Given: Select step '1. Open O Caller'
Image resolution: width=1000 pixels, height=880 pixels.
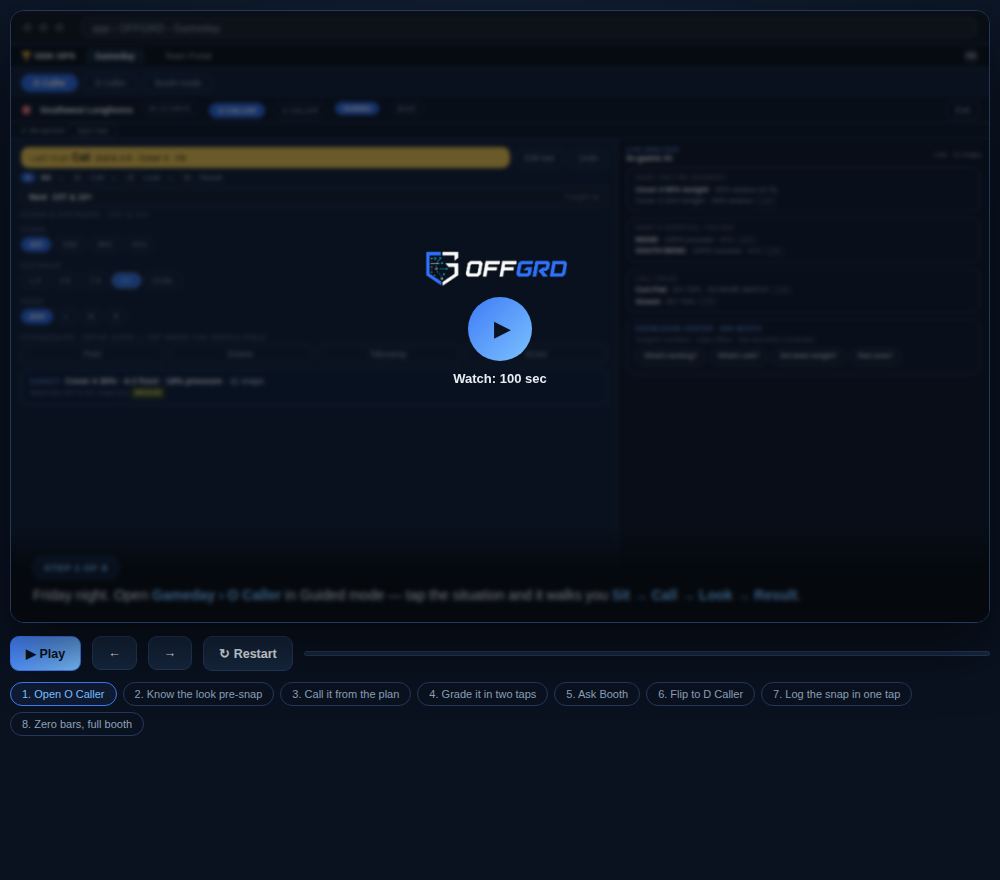Looking at the screenshot, I should tap(63, 694).
